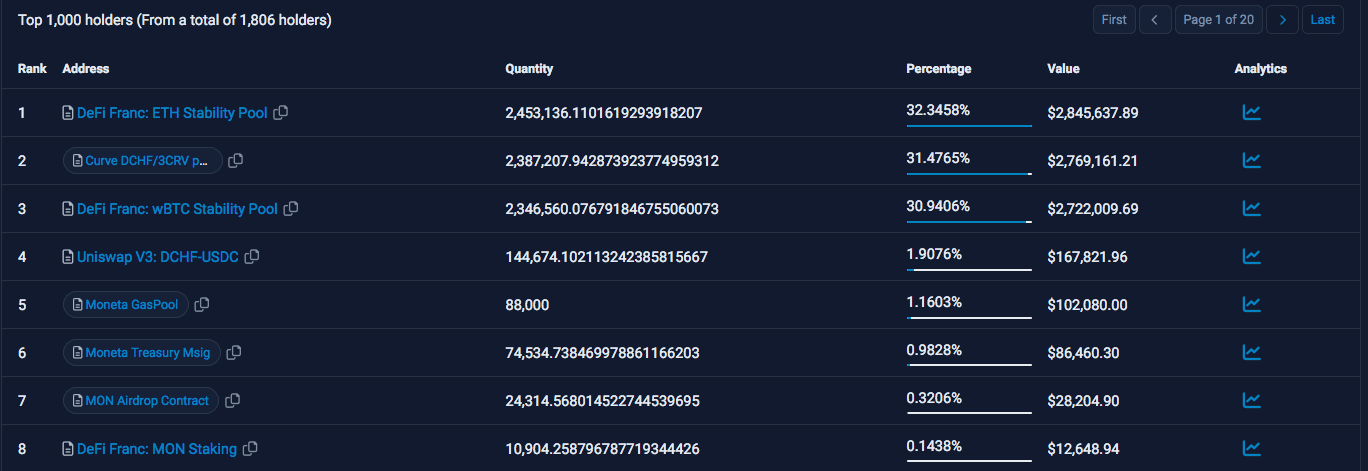Open the Moneta Treasury Msig address

click(146, 352)
